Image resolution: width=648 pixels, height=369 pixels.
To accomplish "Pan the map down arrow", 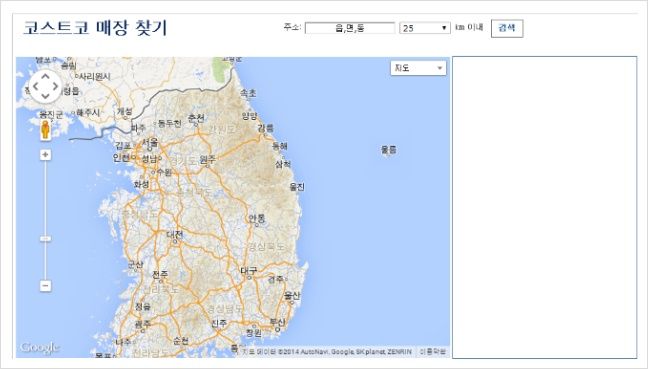I will tap(45, 97).
